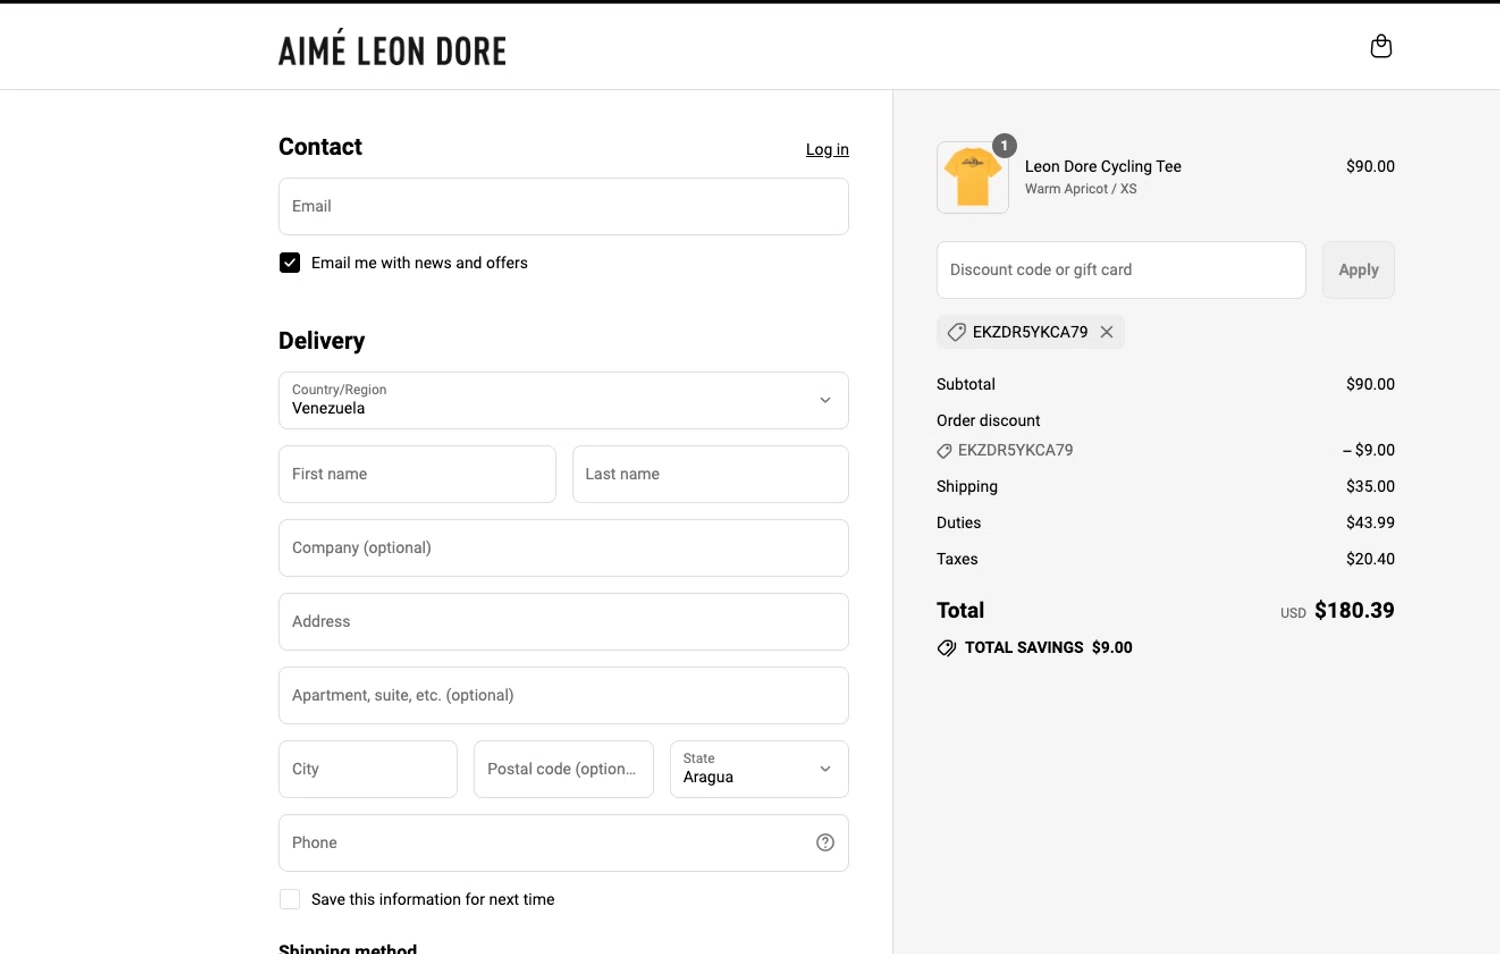Image resolution: width=1500 pixels, height=954 pixels.
Task: Click the Phone number field
Action: point(564,843)
